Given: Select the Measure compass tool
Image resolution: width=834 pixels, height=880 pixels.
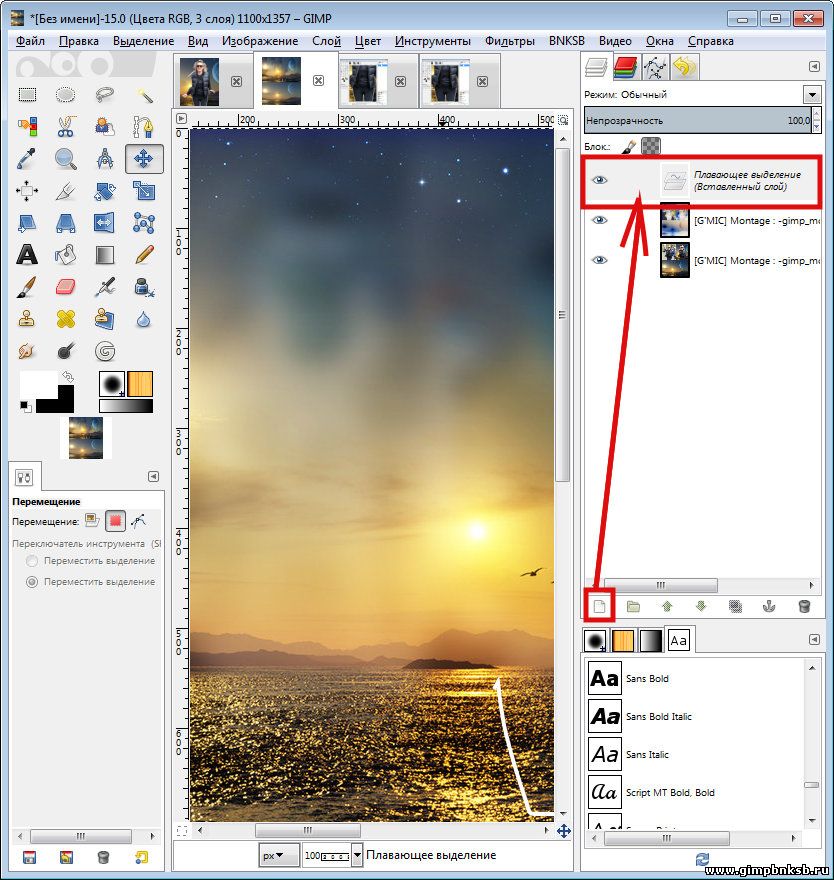Looking at the screenshot, I should [105, 159].
